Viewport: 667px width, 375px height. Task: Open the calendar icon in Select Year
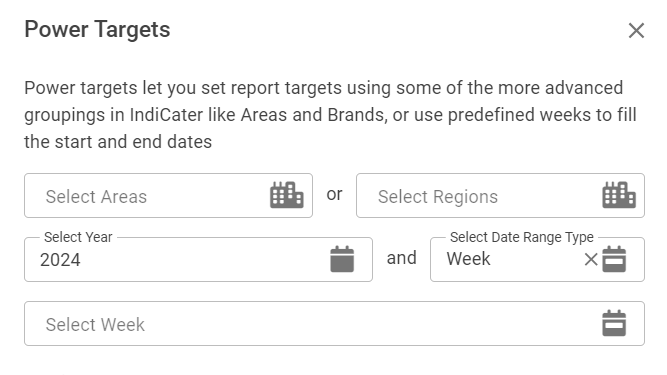click(342, 259)
